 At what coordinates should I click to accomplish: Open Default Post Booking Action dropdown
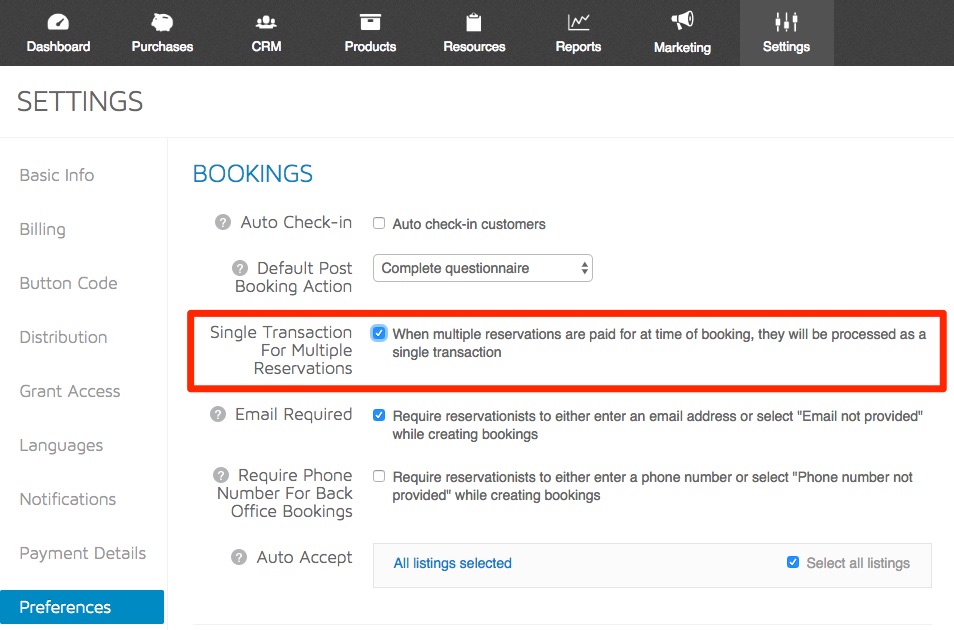[482, 268]
